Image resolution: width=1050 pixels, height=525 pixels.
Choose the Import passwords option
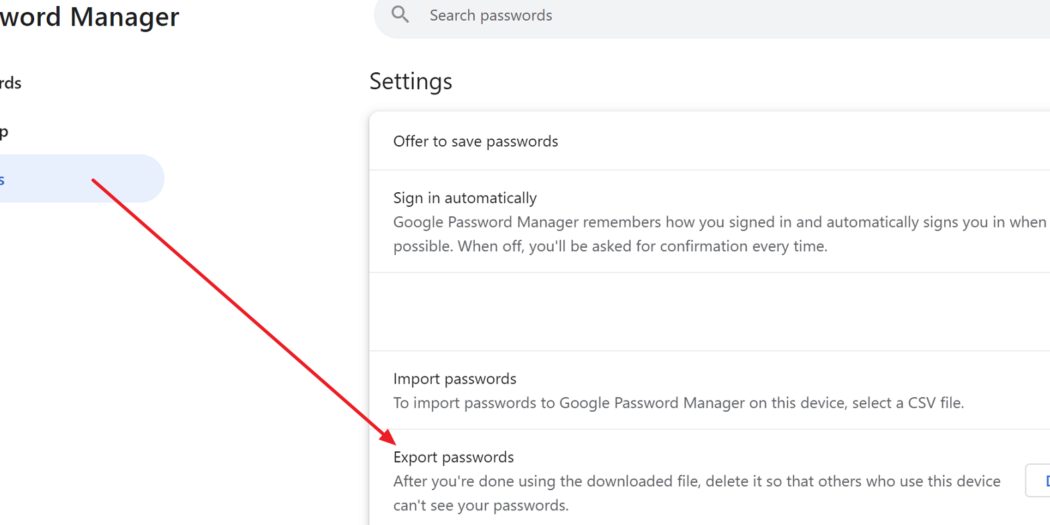(x=455, y=379)
